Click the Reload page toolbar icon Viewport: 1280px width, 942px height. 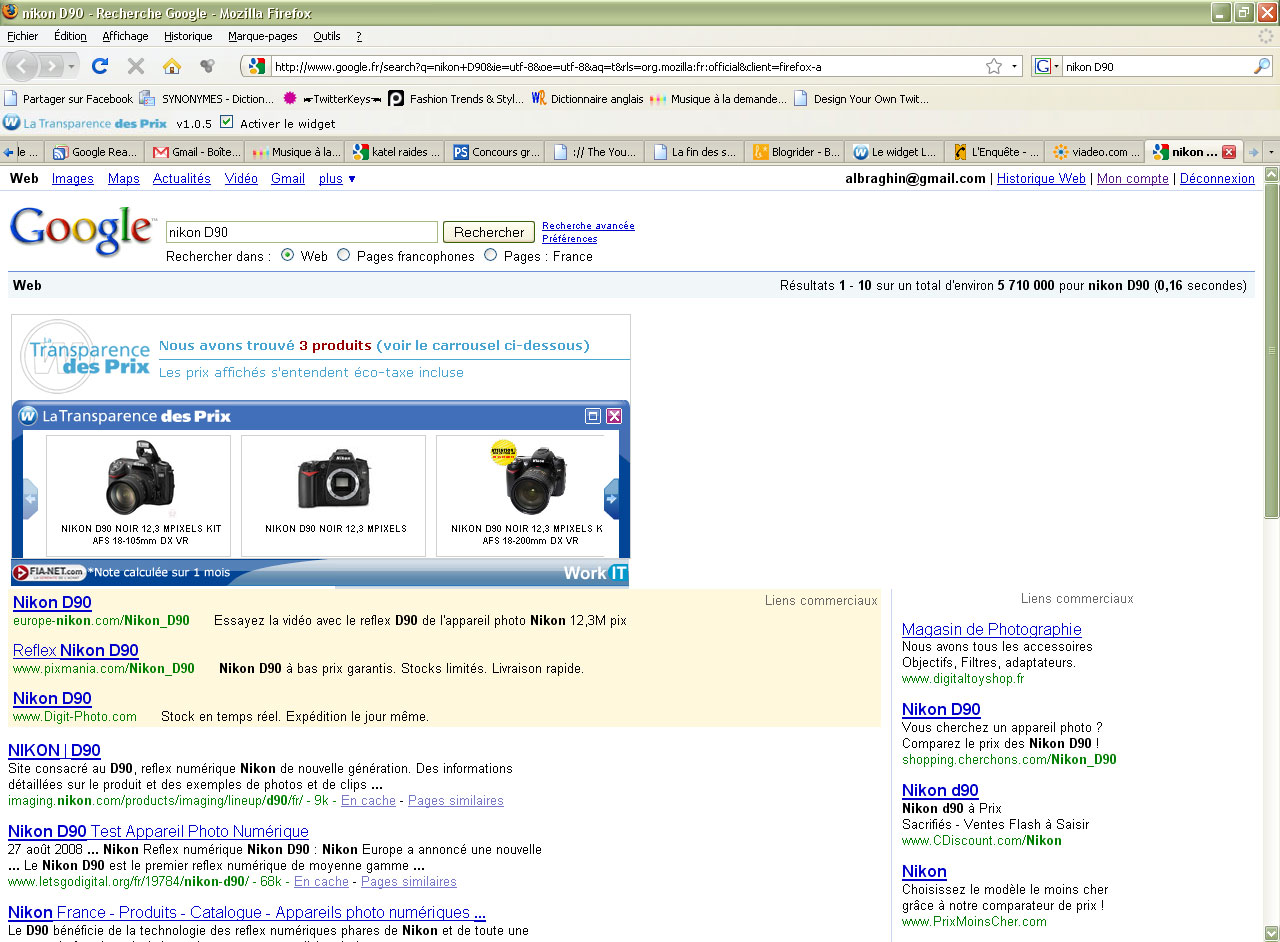coord(99,66)
